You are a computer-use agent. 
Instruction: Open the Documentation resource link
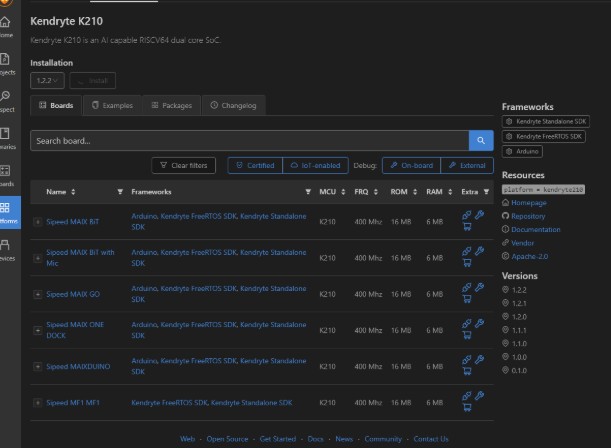[x=536, y=230]
